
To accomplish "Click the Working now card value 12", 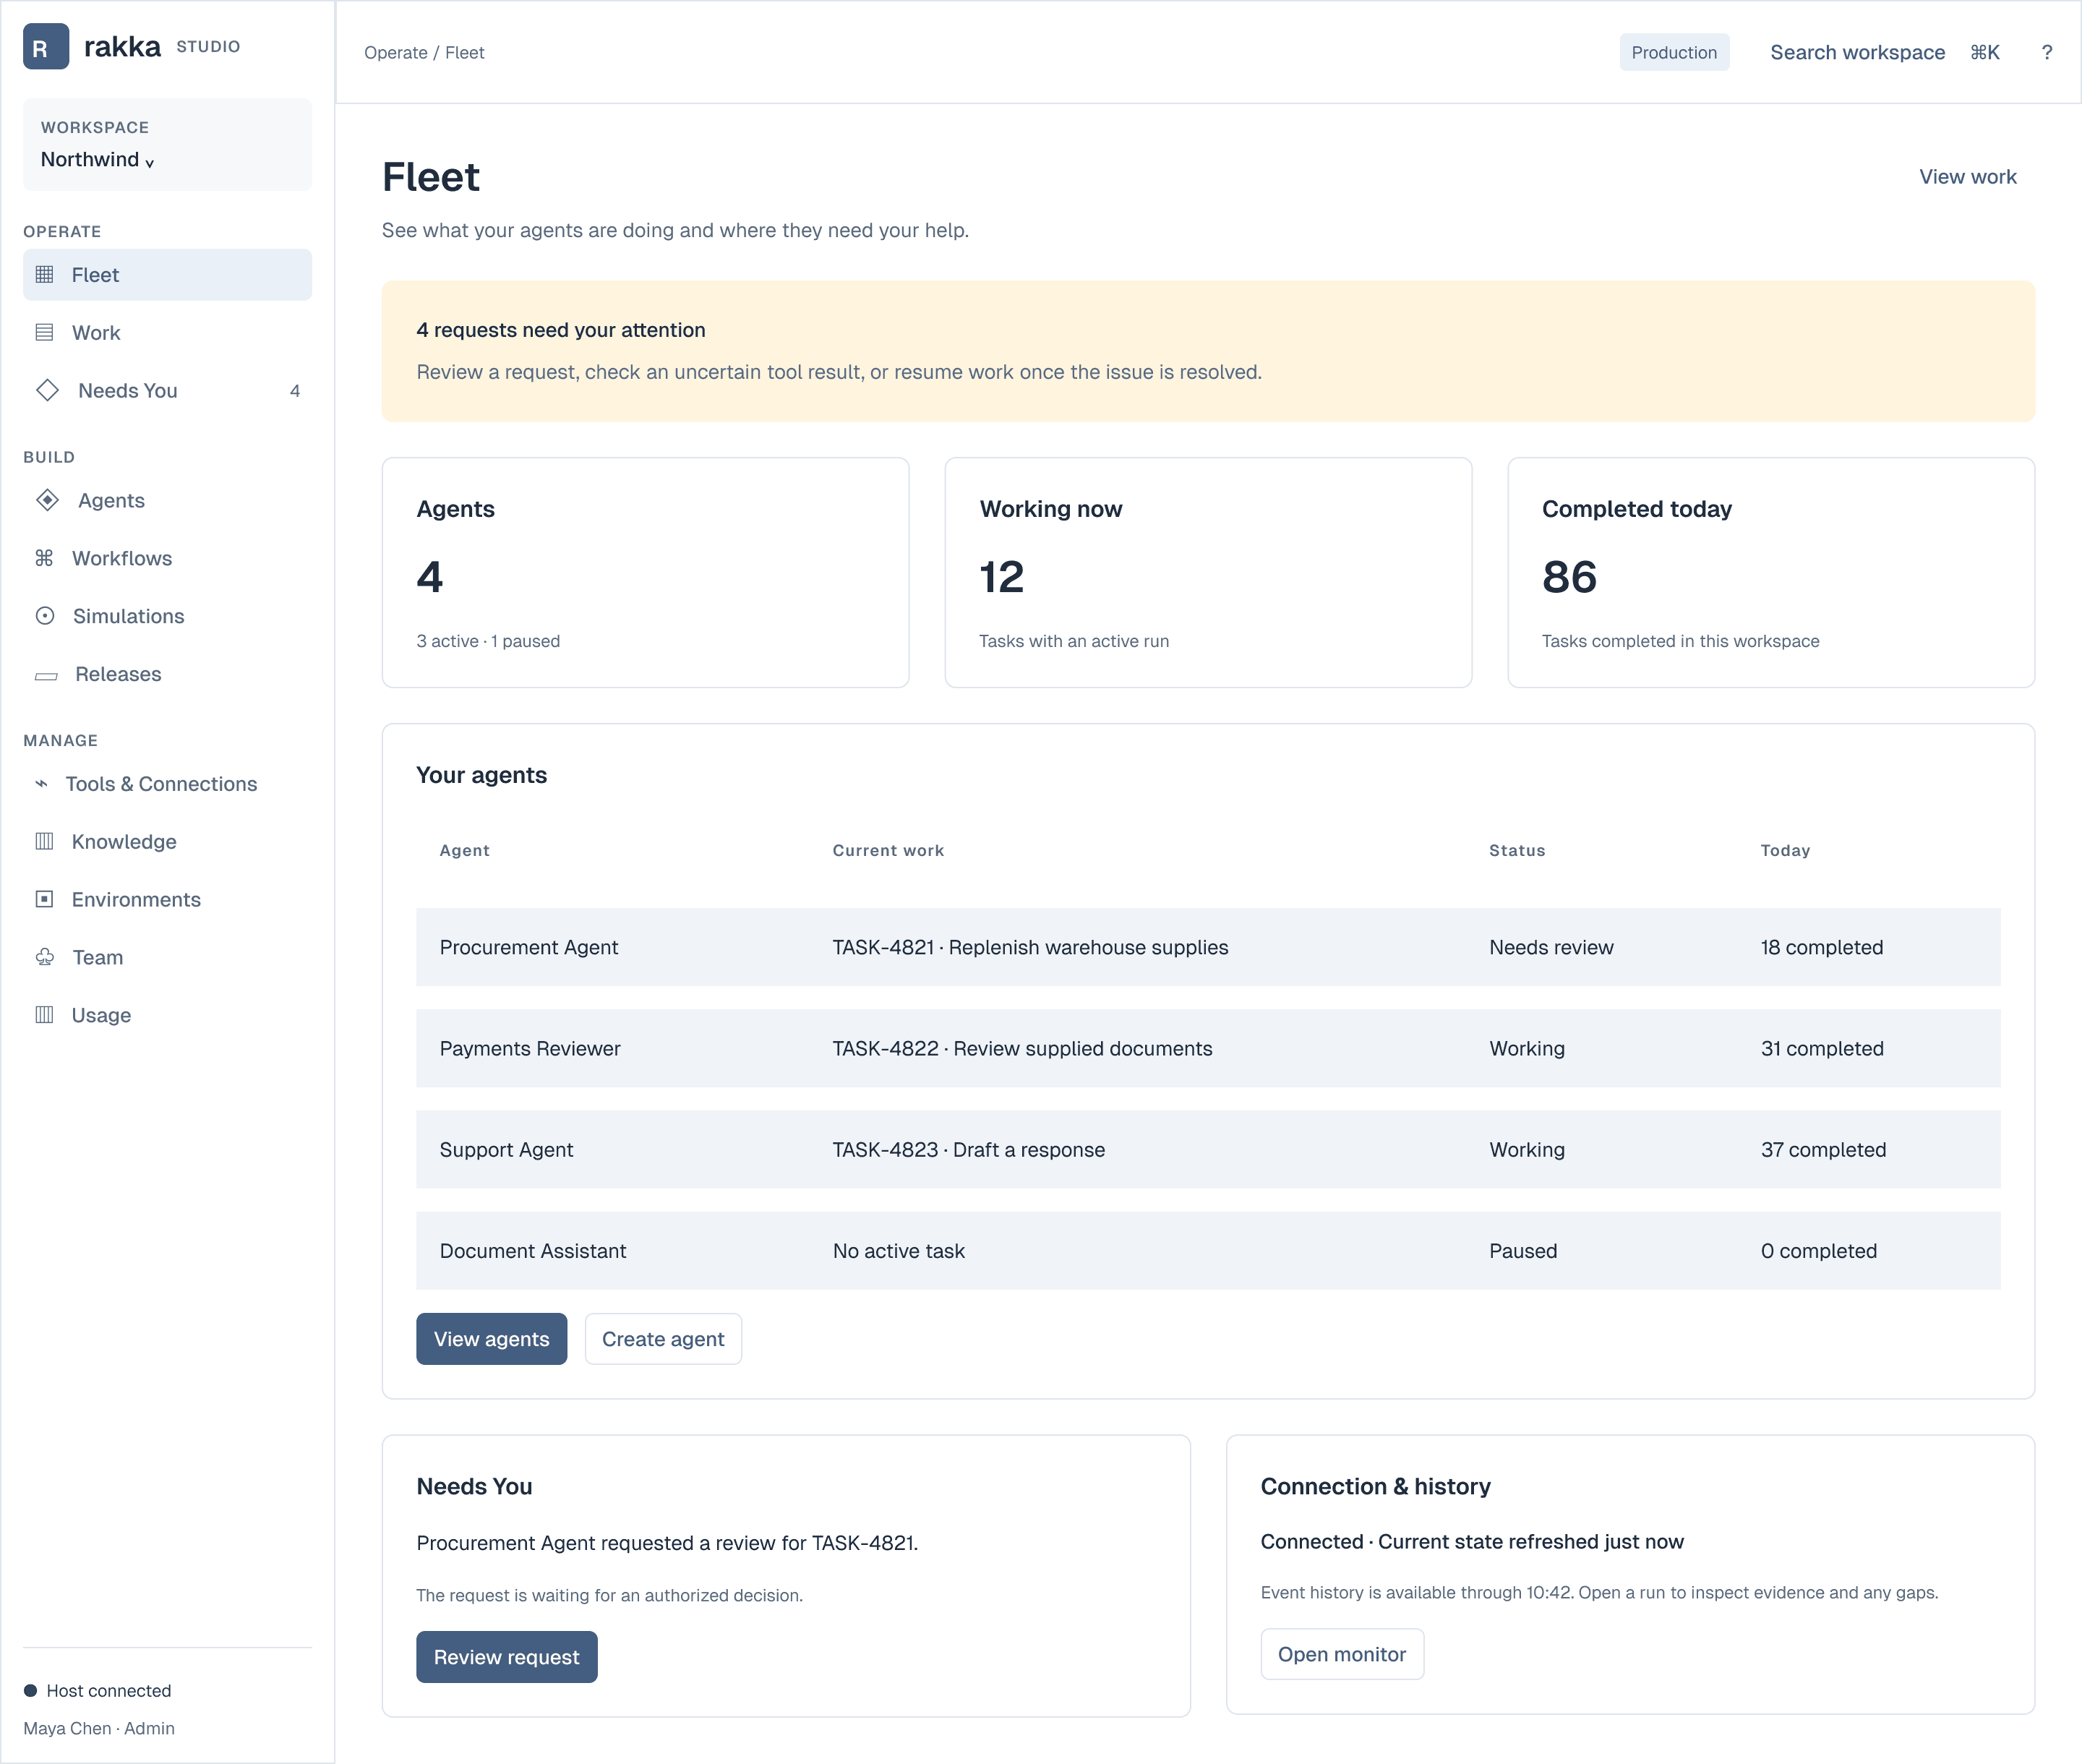I will pos(1002,578).
